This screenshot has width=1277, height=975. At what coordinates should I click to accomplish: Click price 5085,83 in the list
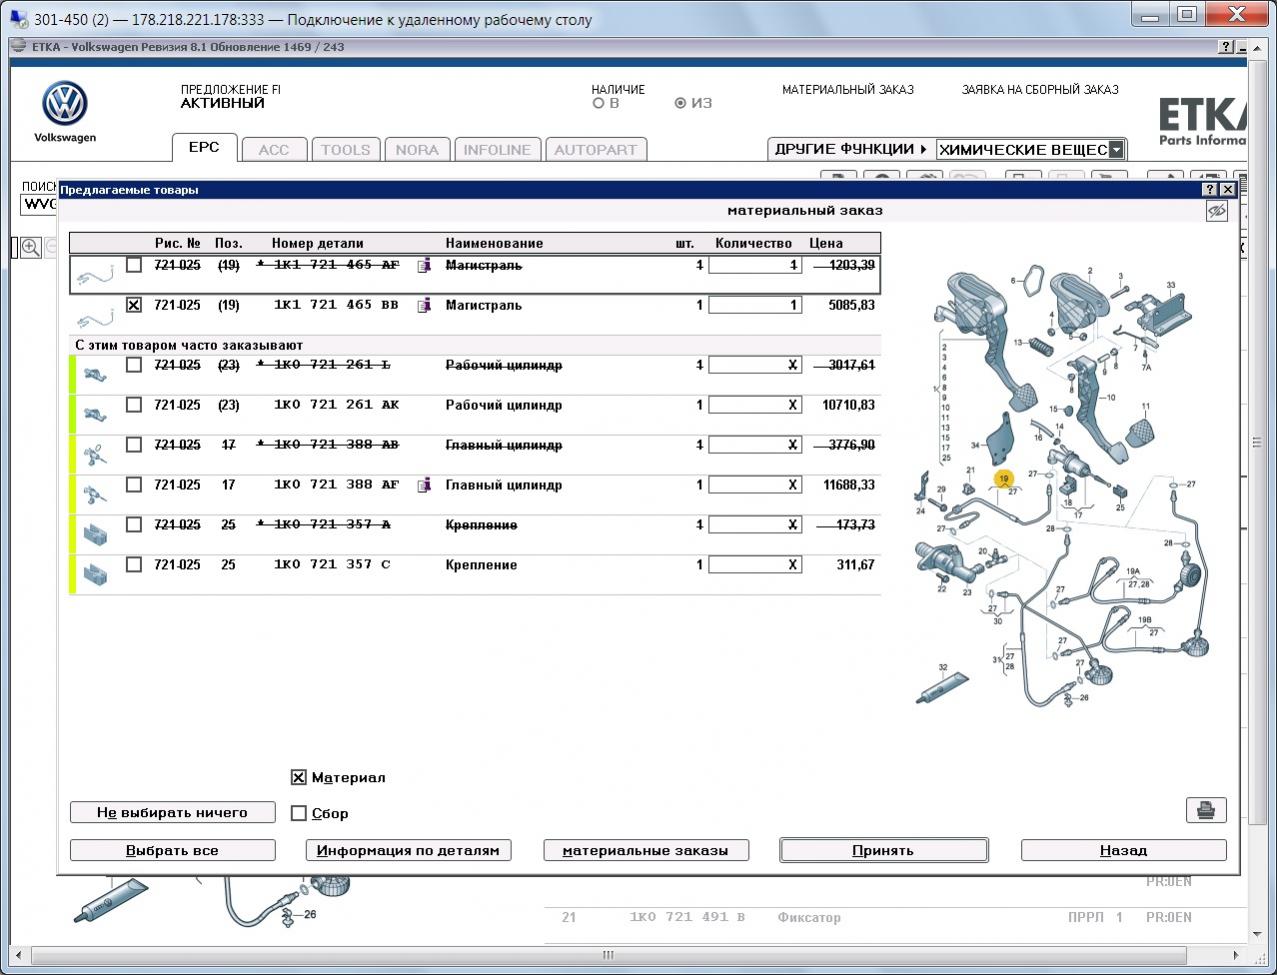coord(851,305)
